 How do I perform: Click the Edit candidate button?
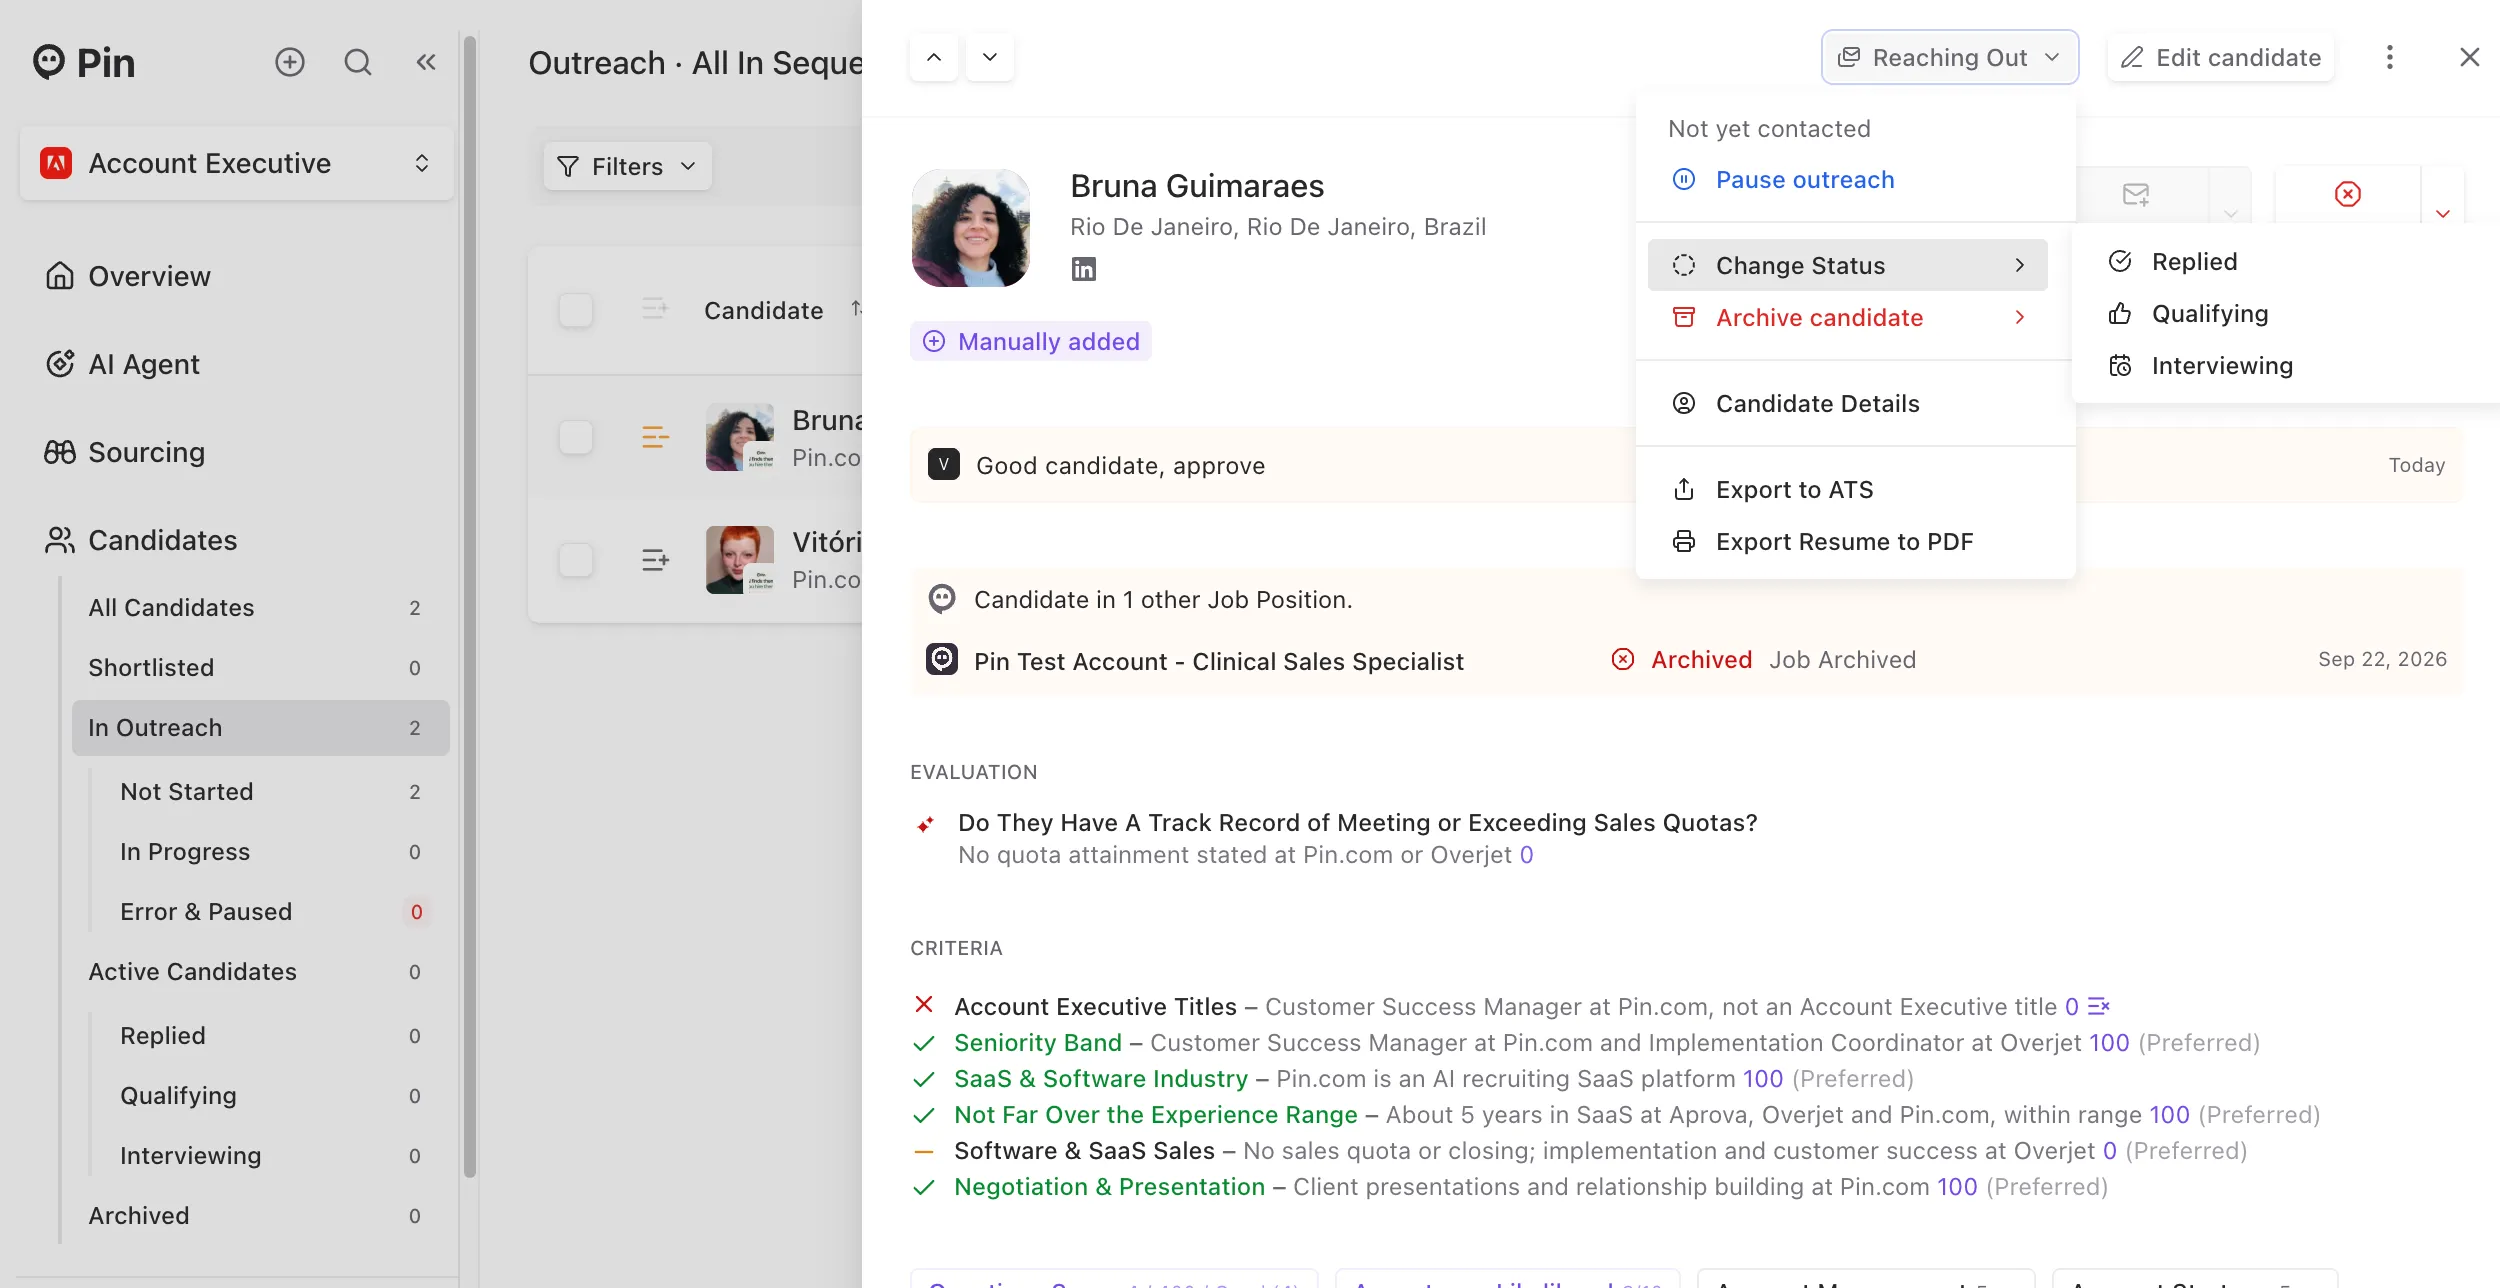[x=2220, y=57]
